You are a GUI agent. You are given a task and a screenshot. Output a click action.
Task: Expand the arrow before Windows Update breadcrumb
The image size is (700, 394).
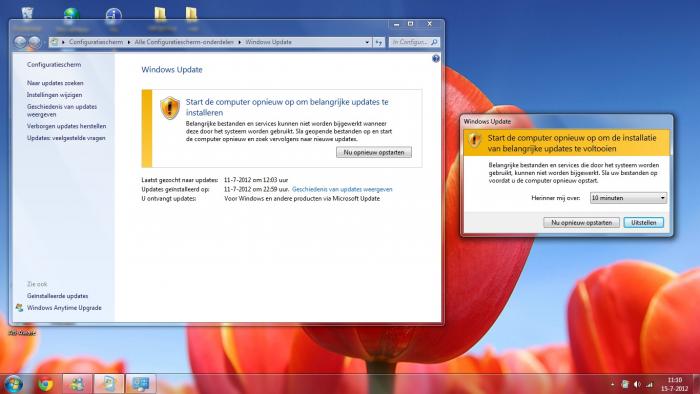(239, 42)
